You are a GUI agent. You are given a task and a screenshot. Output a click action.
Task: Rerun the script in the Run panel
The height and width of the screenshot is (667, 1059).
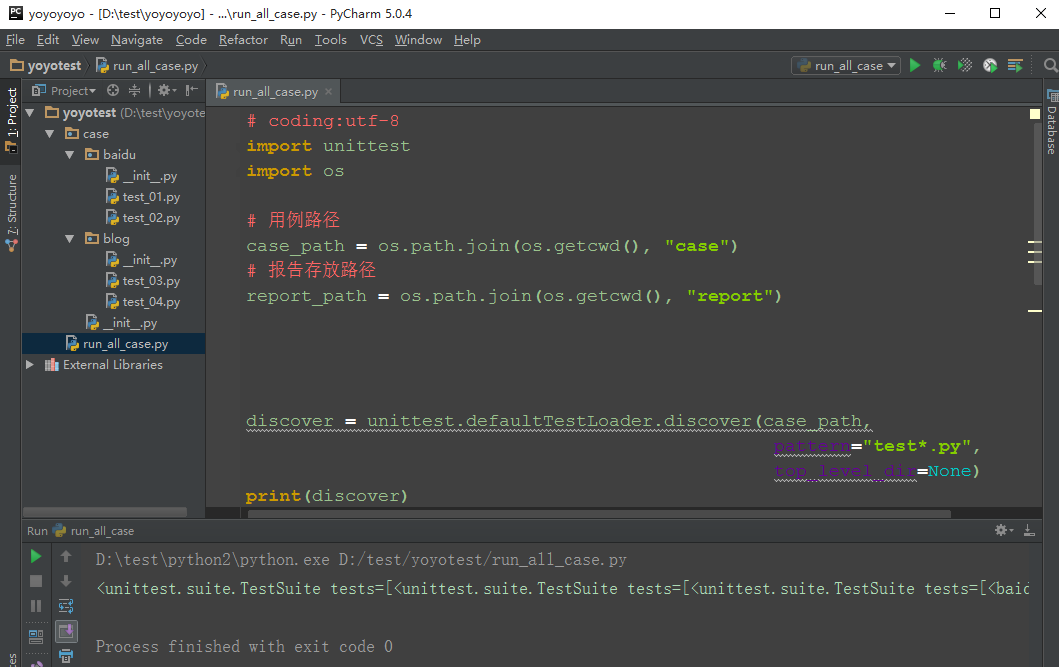tap(36, 556)
